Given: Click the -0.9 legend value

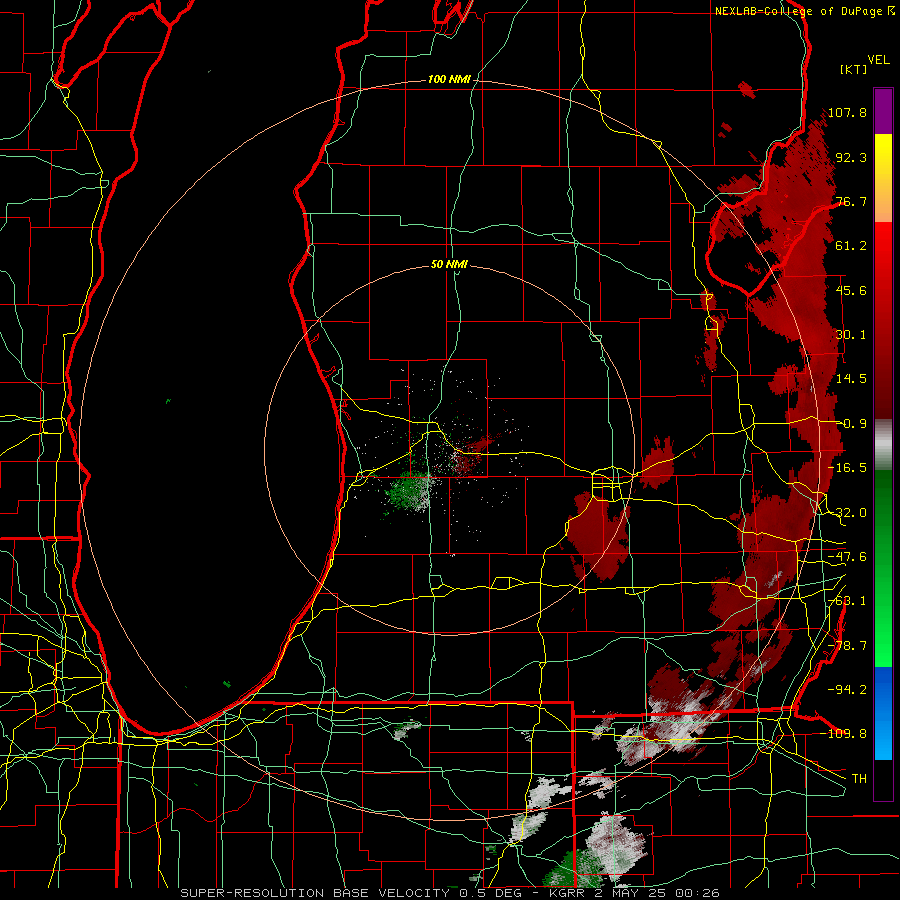Looking at the screenshot, I should 851,424.
